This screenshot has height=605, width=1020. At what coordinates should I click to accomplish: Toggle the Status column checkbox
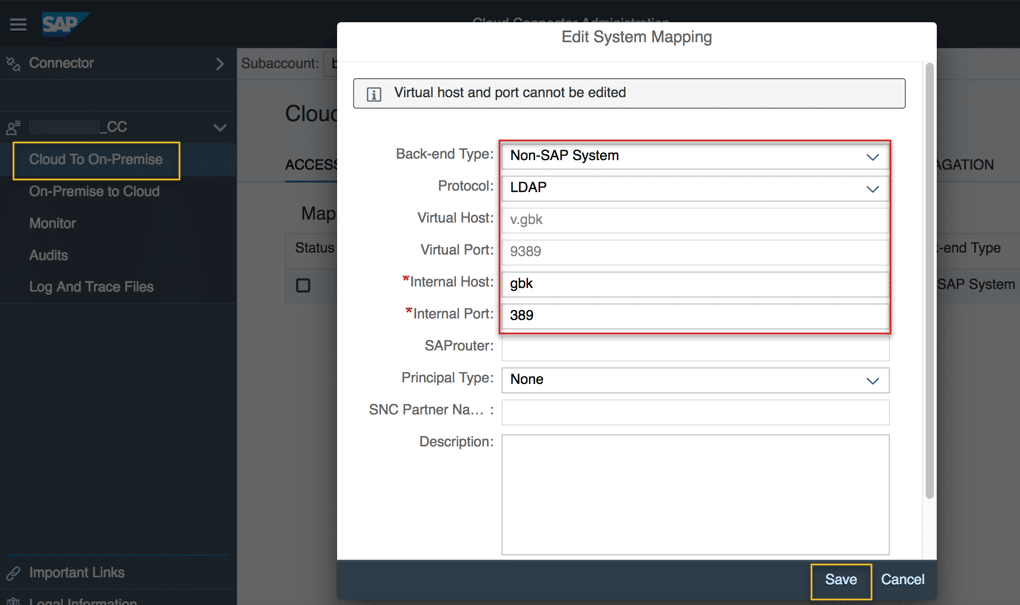click(x=303, y=285)
